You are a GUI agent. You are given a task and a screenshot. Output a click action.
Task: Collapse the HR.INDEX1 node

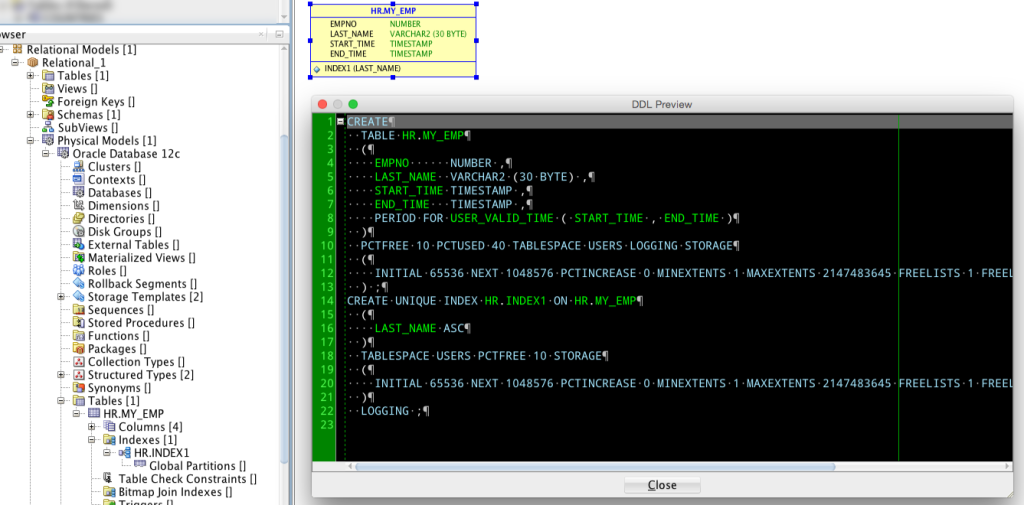coord(106,453)
